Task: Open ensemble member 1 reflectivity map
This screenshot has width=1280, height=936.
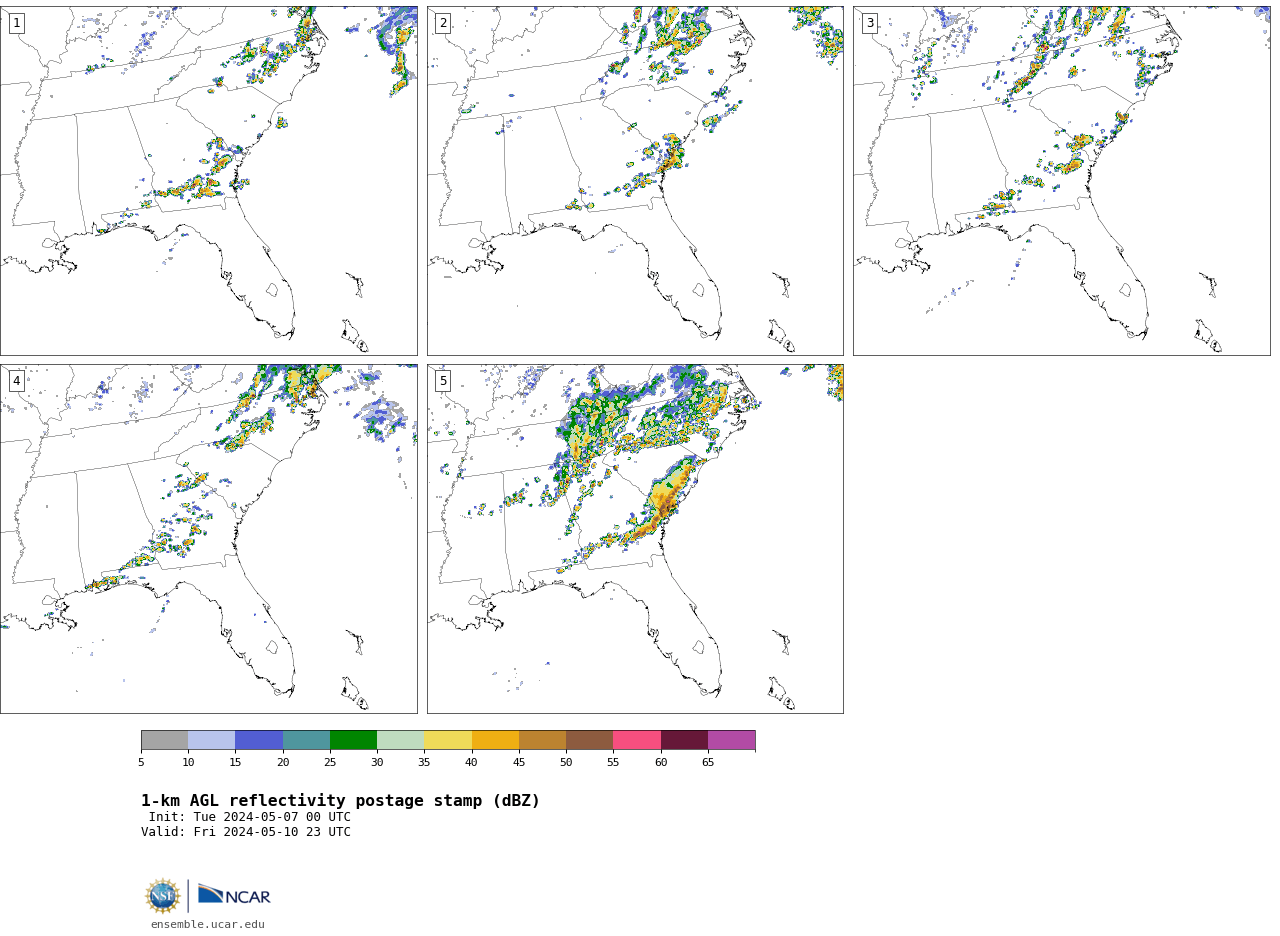Action: [x=209, y=181]
